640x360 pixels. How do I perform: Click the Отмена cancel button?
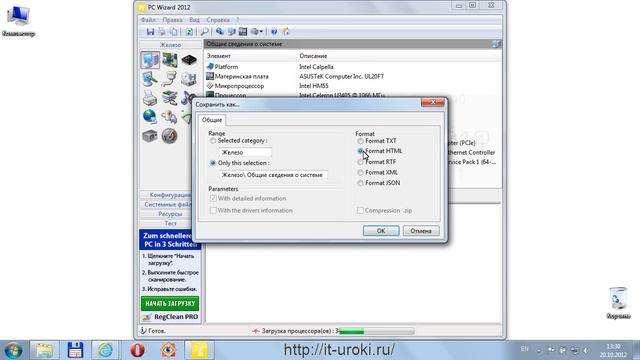point(421,231)
